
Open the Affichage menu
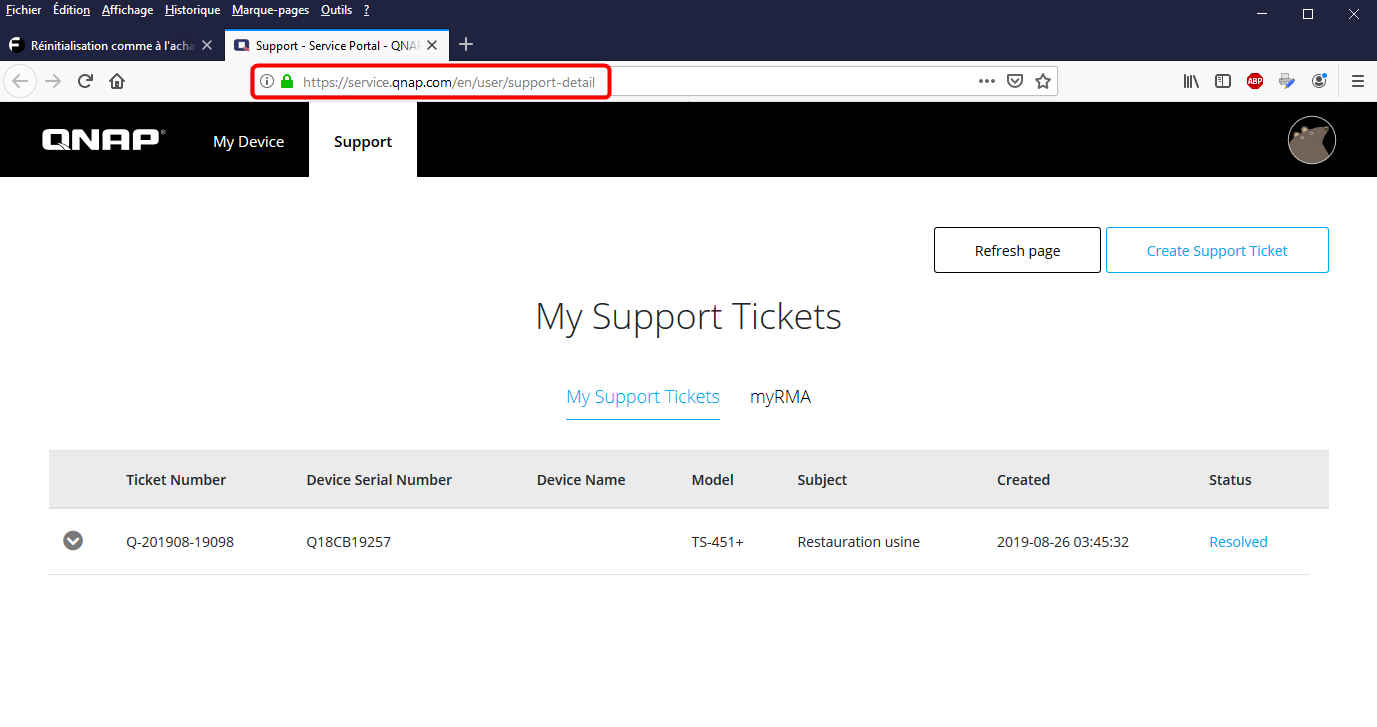(x=127, y=10)
